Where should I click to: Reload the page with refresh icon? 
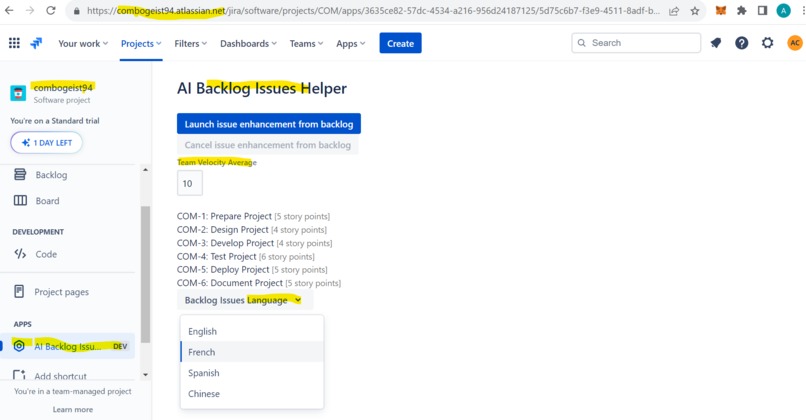[x=50, y=10]
